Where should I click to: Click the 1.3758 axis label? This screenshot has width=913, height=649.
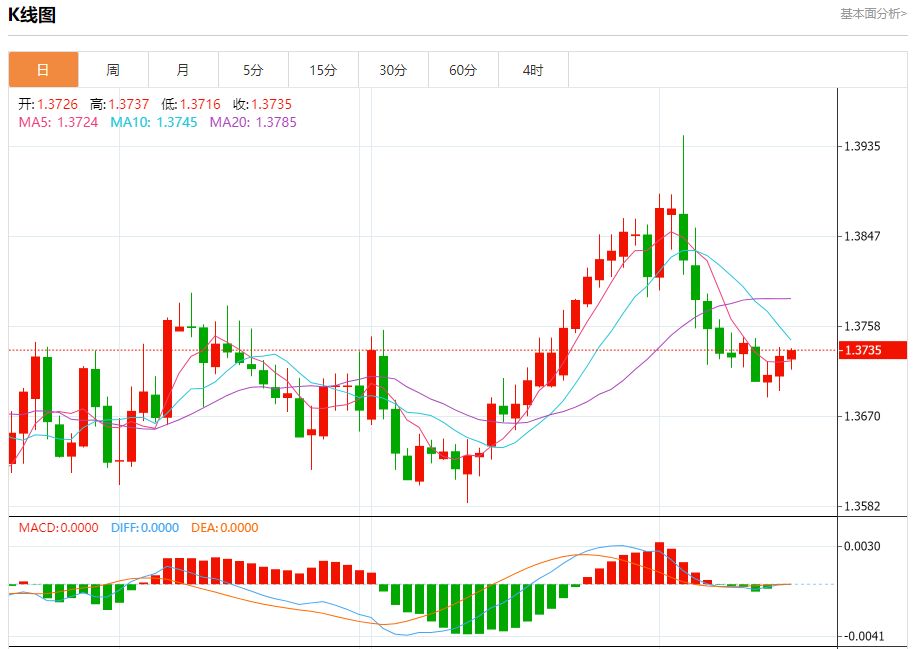[x=862, y=326]
